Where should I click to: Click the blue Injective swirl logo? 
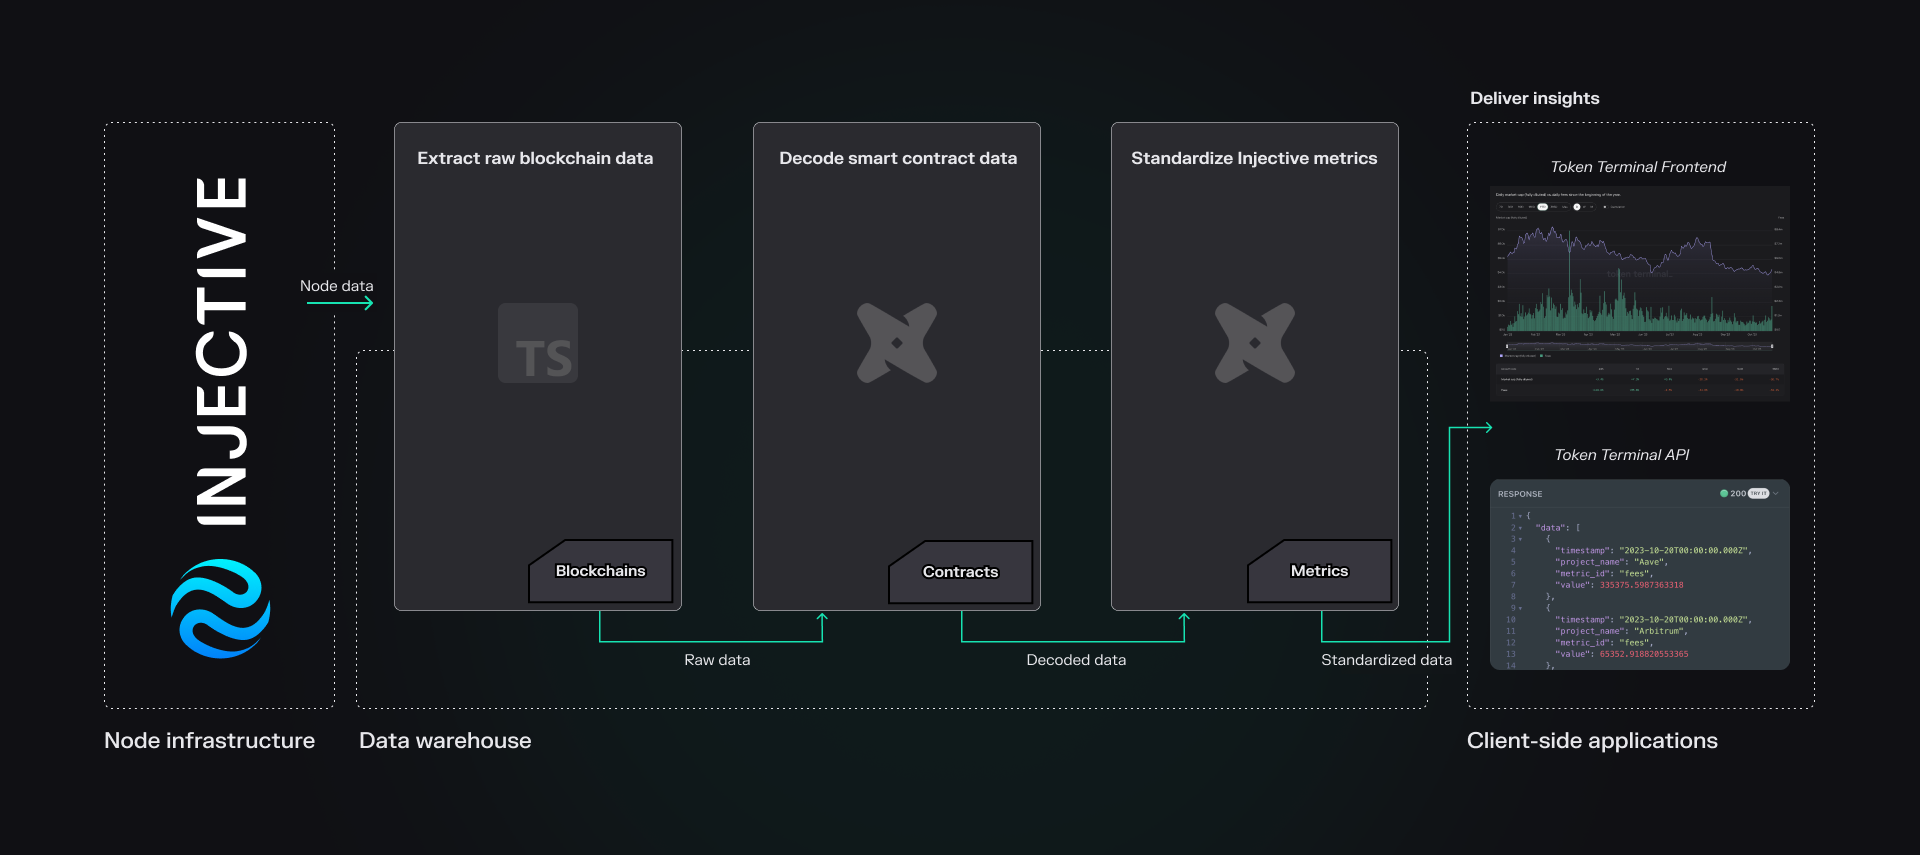click(220, 608)
